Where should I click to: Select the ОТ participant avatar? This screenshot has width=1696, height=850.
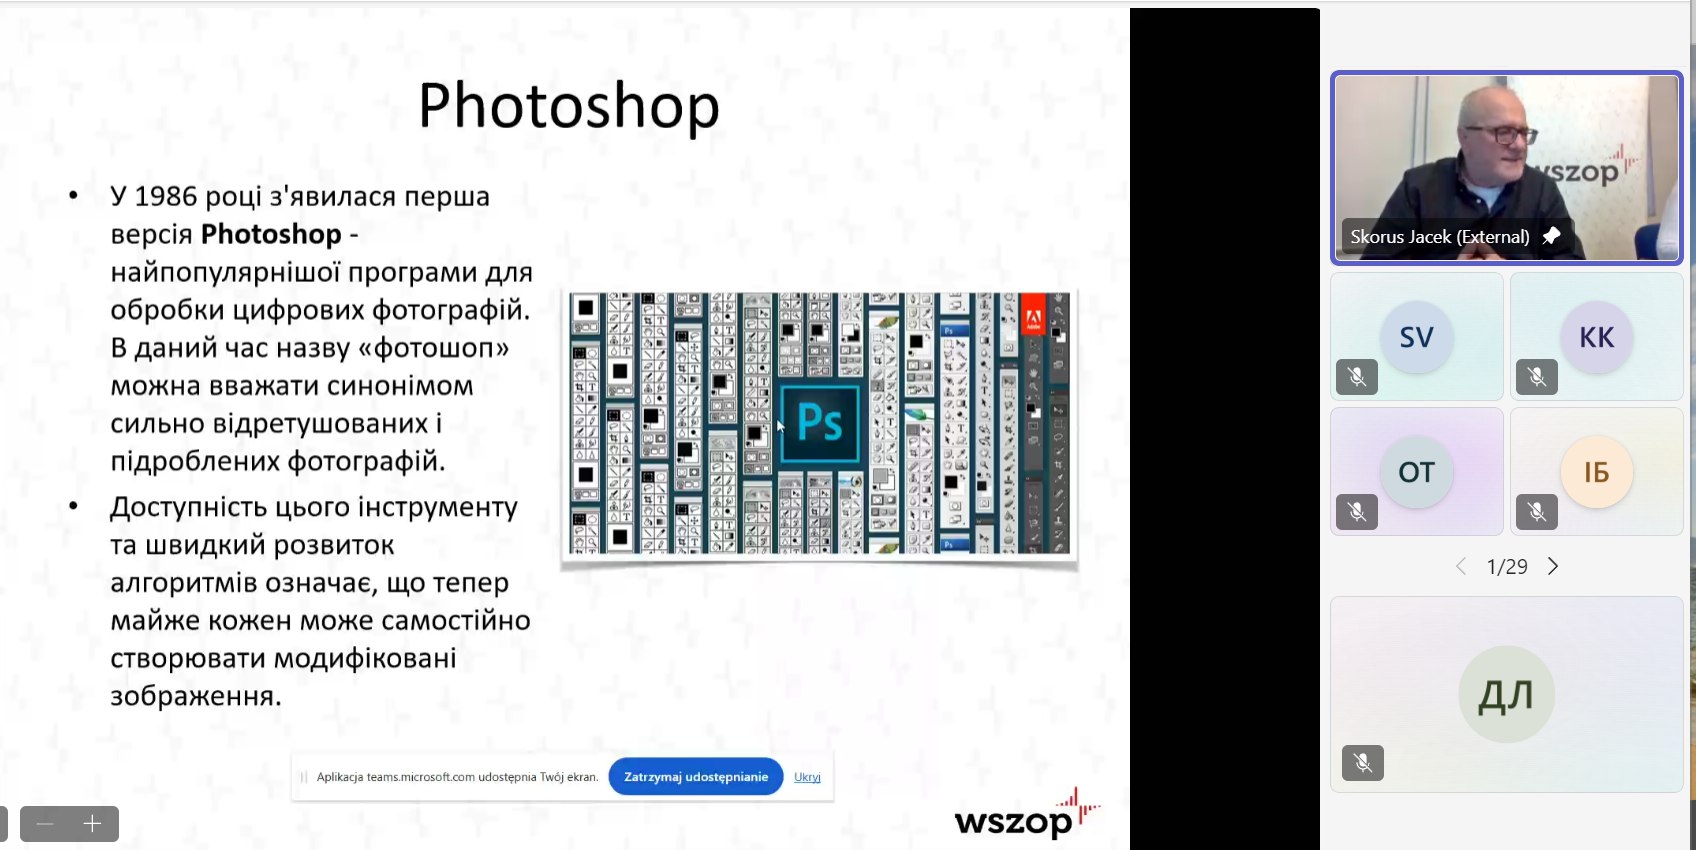(1417, 472)
